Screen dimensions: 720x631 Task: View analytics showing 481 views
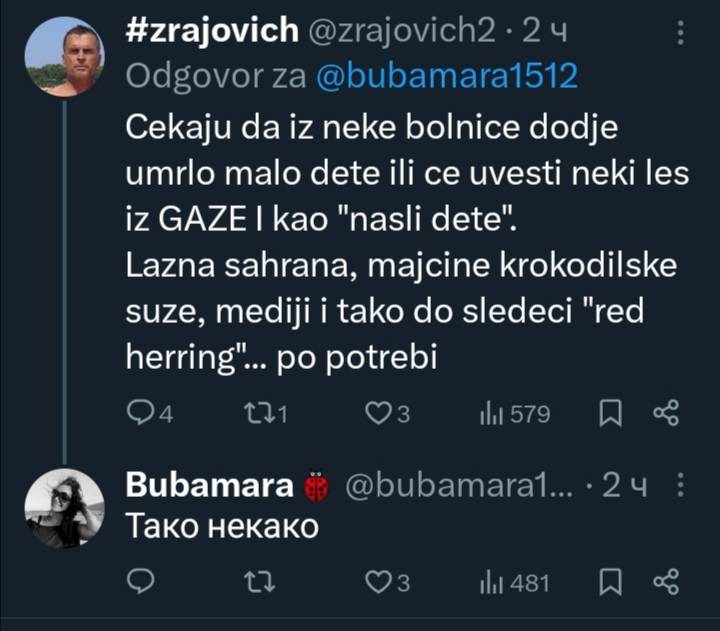[514, 582]
